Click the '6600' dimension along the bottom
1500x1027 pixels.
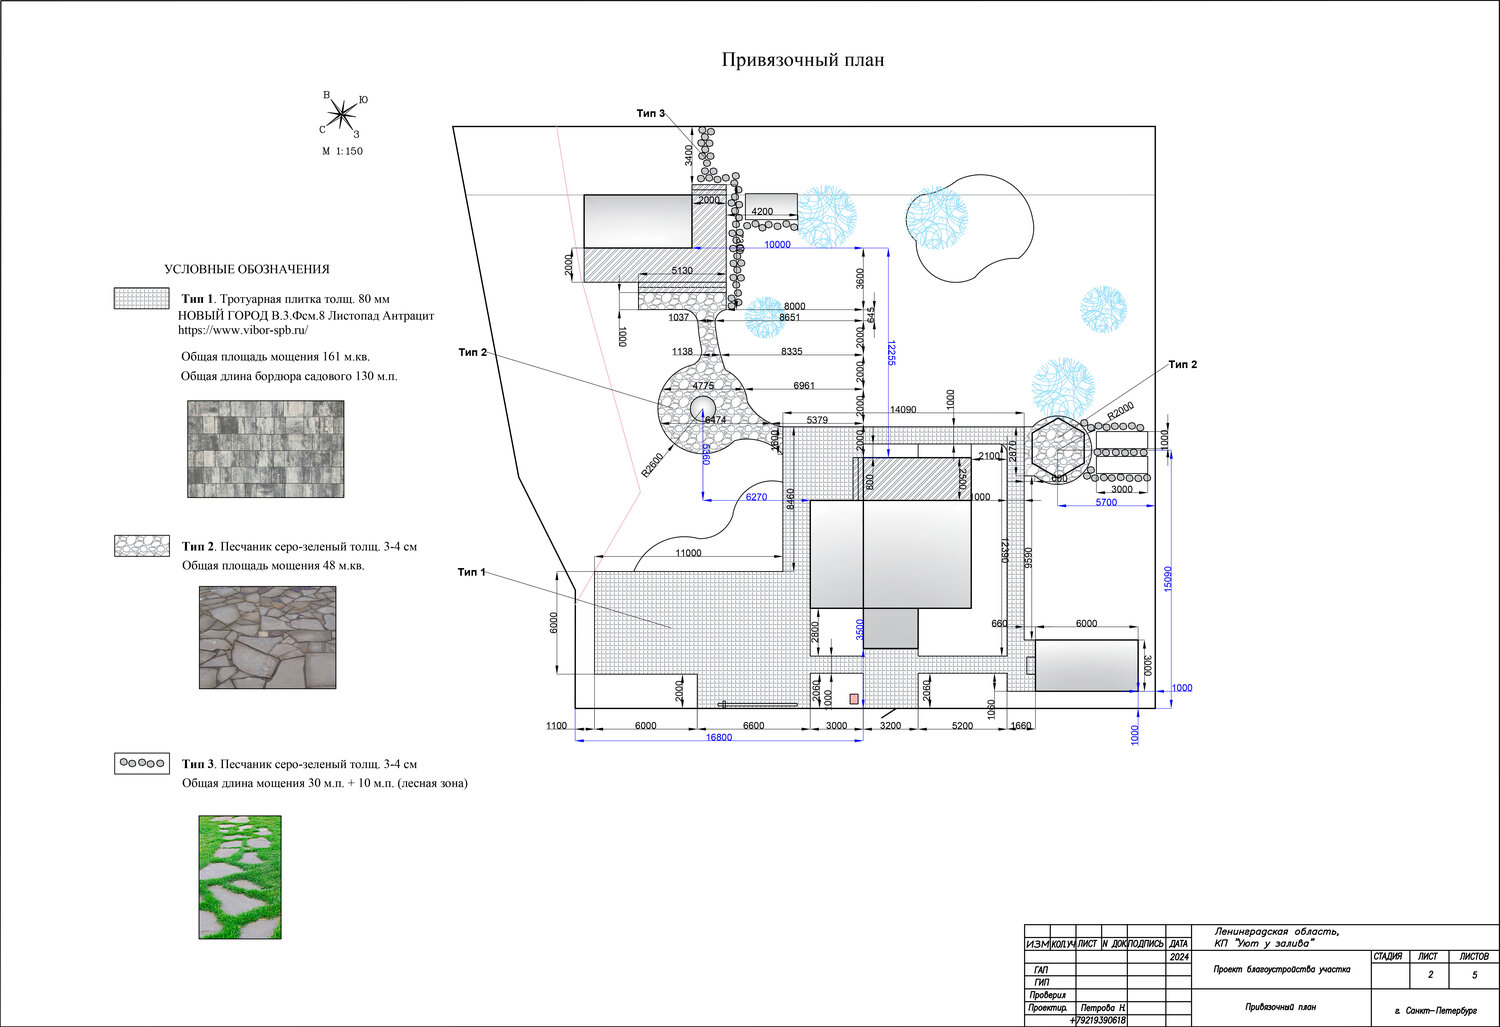click(x=753, y=726)
